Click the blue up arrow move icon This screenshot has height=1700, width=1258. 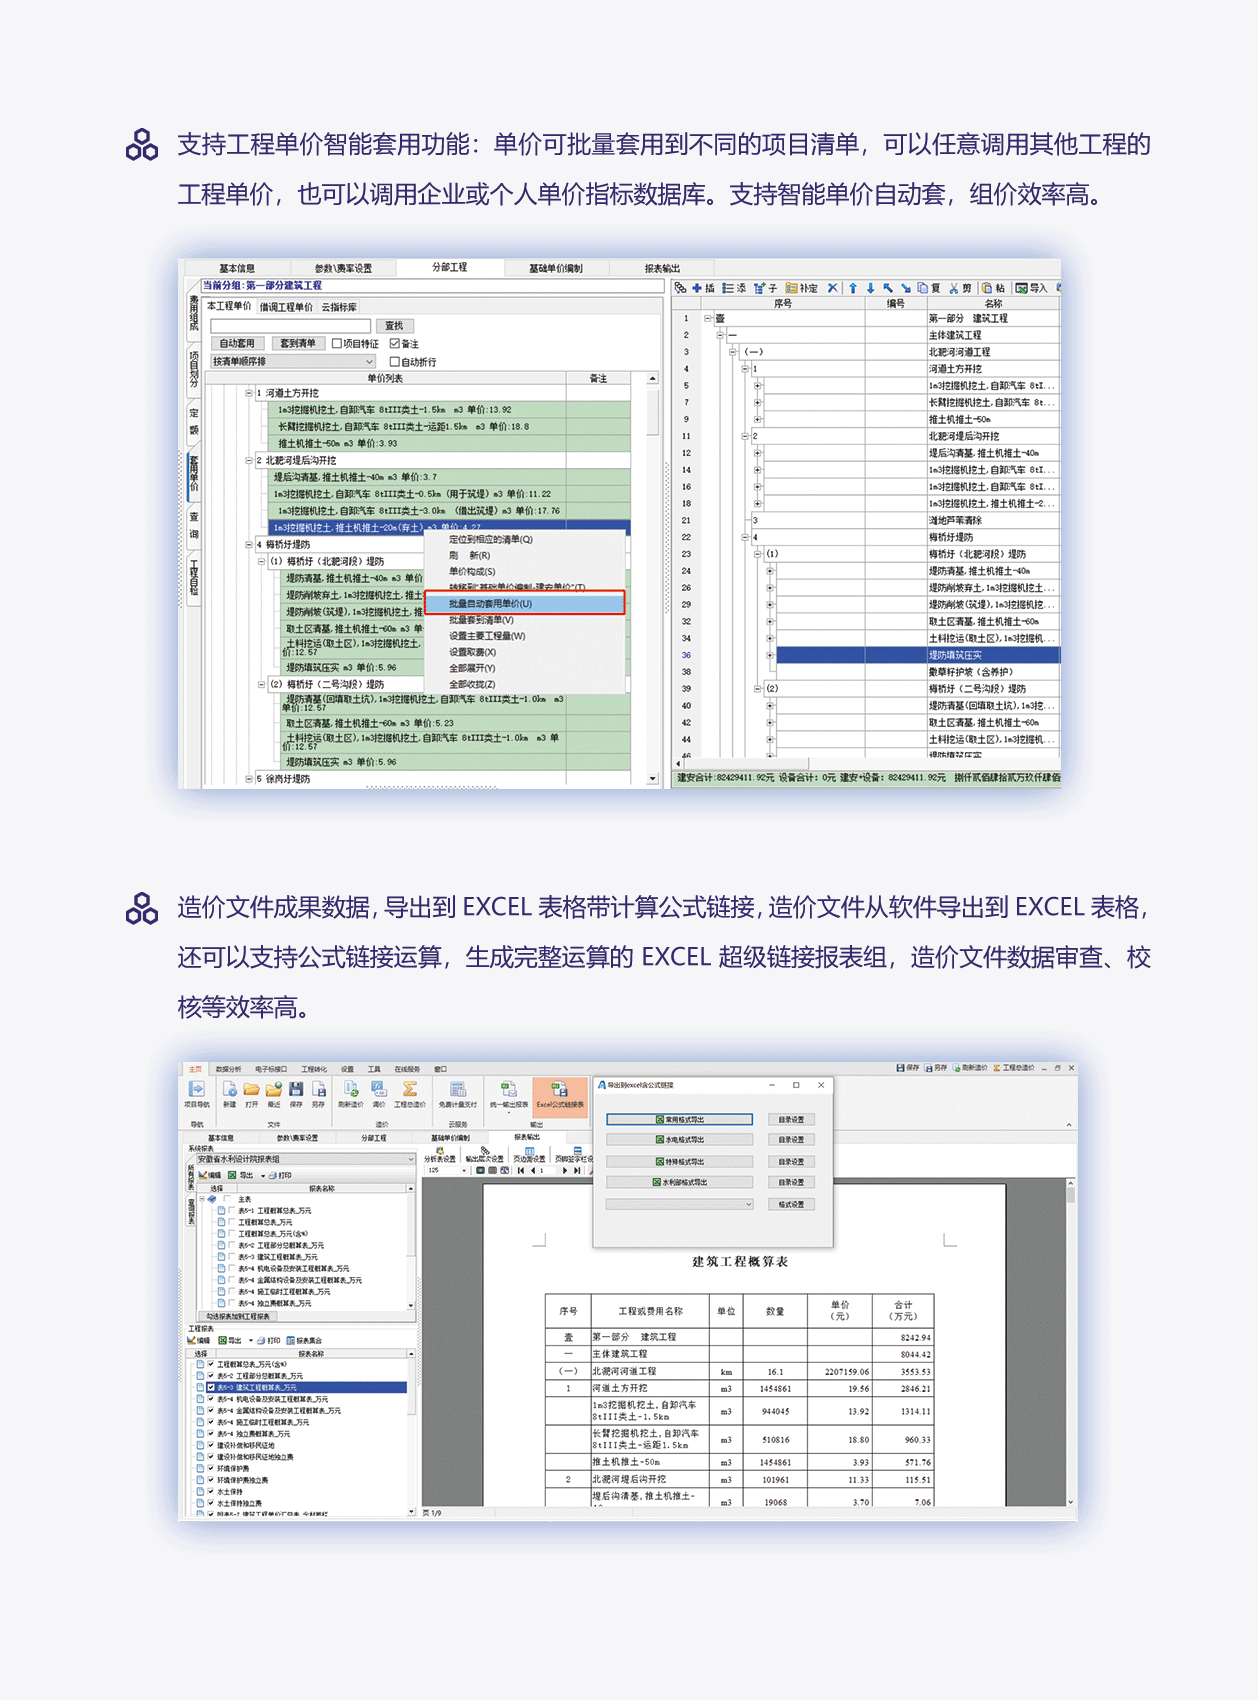click(853, 288)
